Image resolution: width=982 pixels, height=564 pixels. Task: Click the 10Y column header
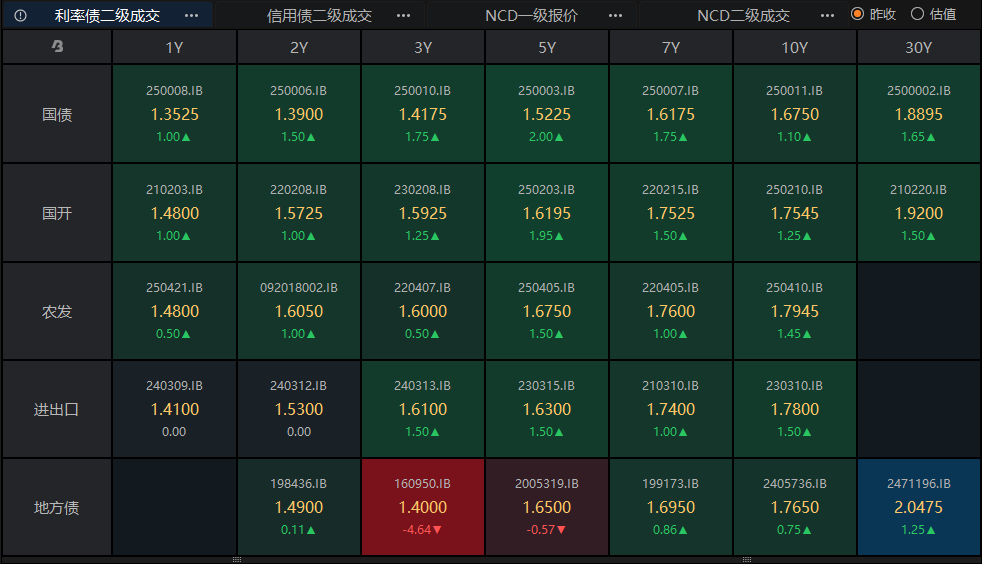coord(794,48)
